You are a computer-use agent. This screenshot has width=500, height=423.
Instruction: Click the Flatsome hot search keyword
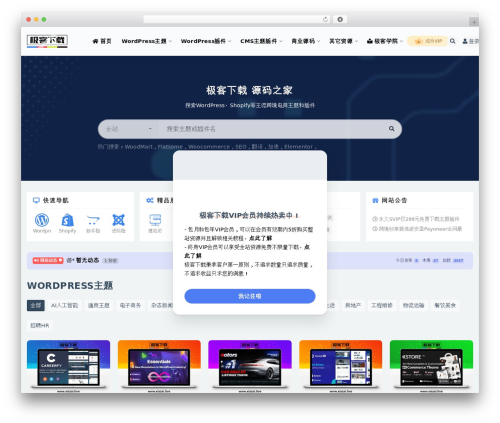pos(170,147)
